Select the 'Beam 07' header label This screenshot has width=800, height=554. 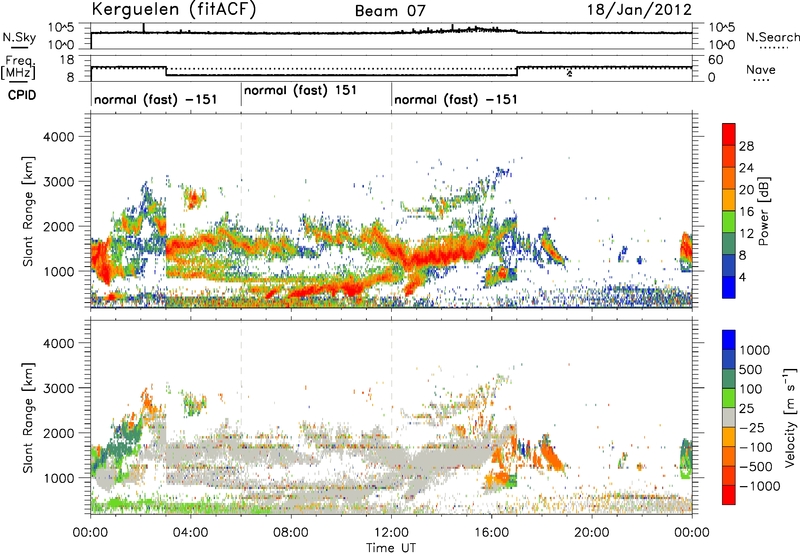[x=390, y=11]
